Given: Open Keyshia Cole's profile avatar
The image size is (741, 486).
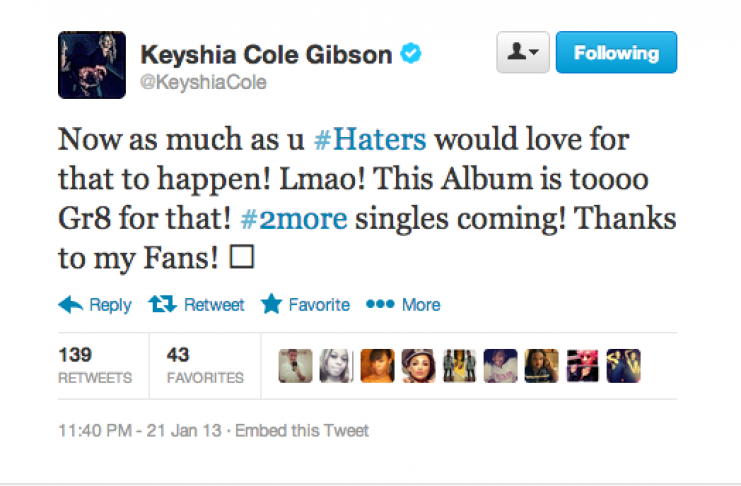Looking at the screenshot, I should [92, 65].
